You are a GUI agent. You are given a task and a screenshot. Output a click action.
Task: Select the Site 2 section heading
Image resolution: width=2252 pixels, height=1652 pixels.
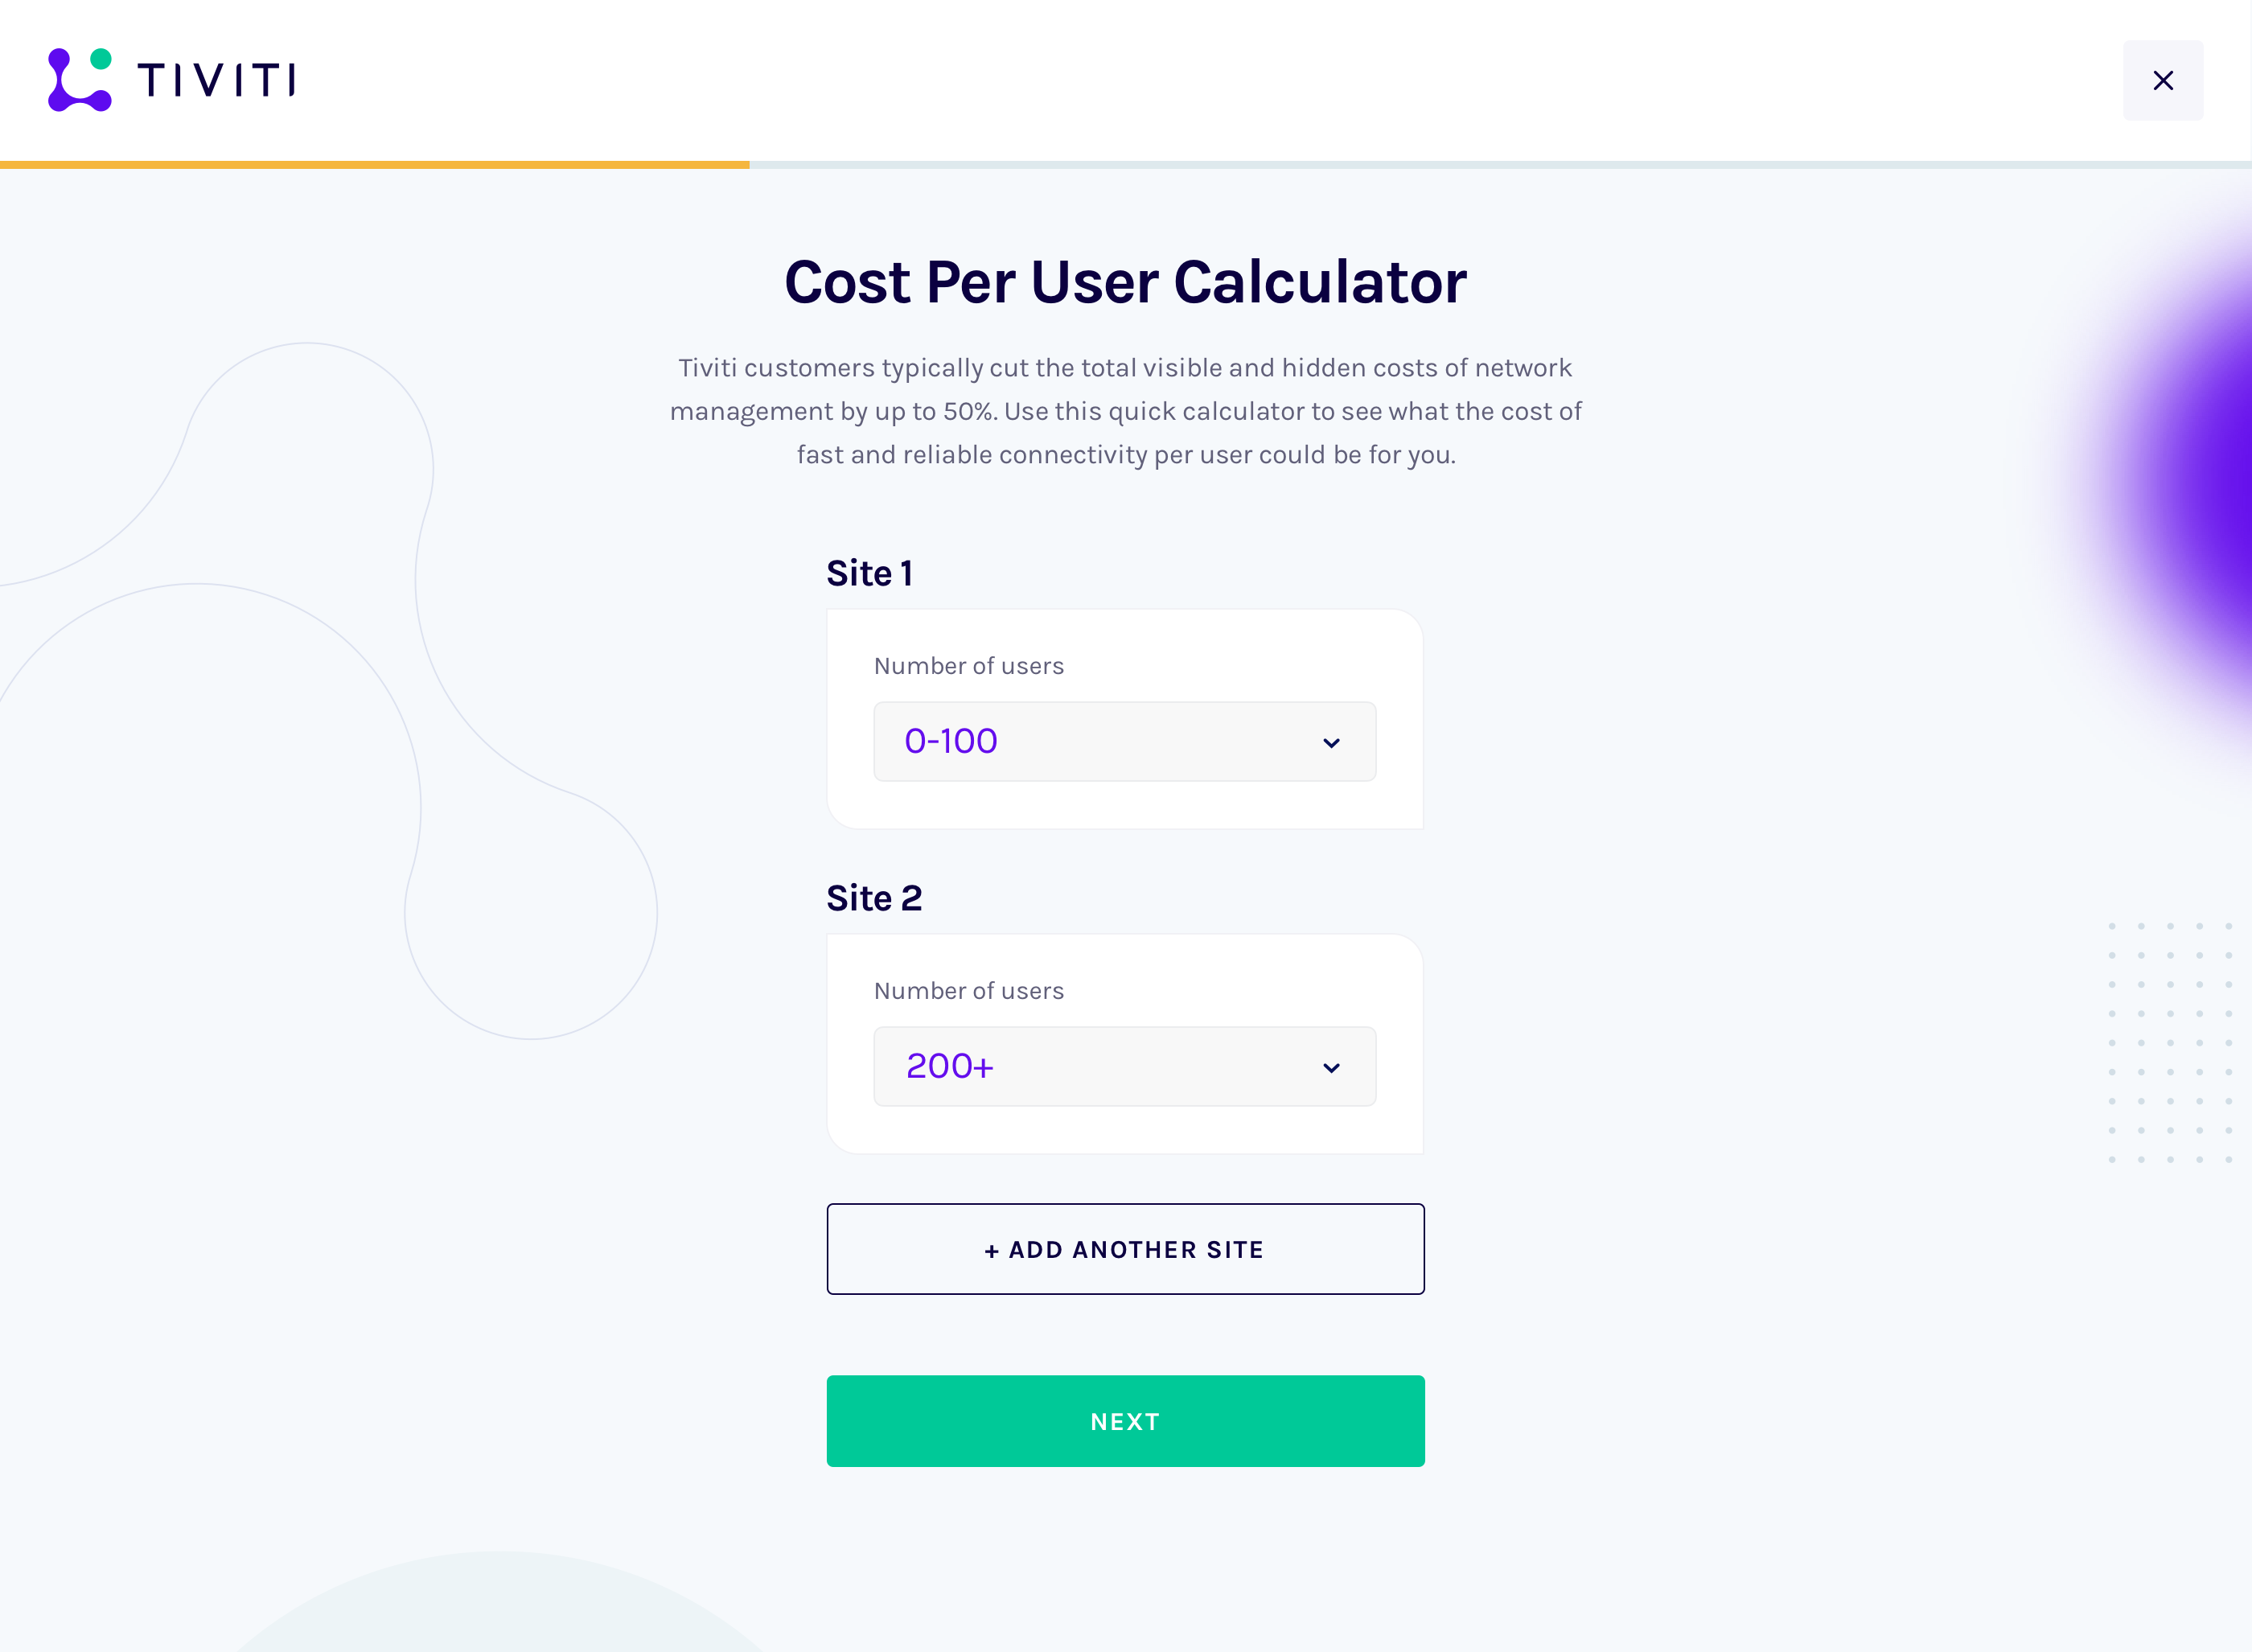[x=875, y=897]
